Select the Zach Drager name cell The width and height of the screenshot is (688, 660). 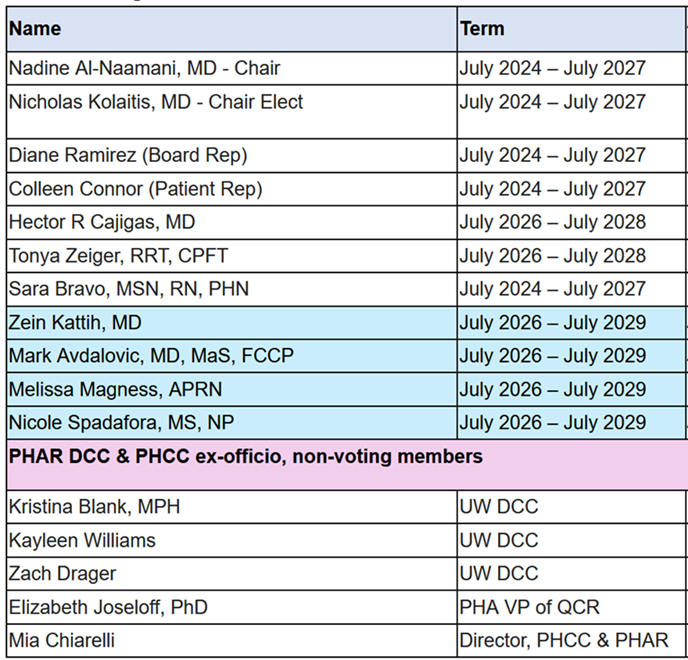(x=232, y=574)
